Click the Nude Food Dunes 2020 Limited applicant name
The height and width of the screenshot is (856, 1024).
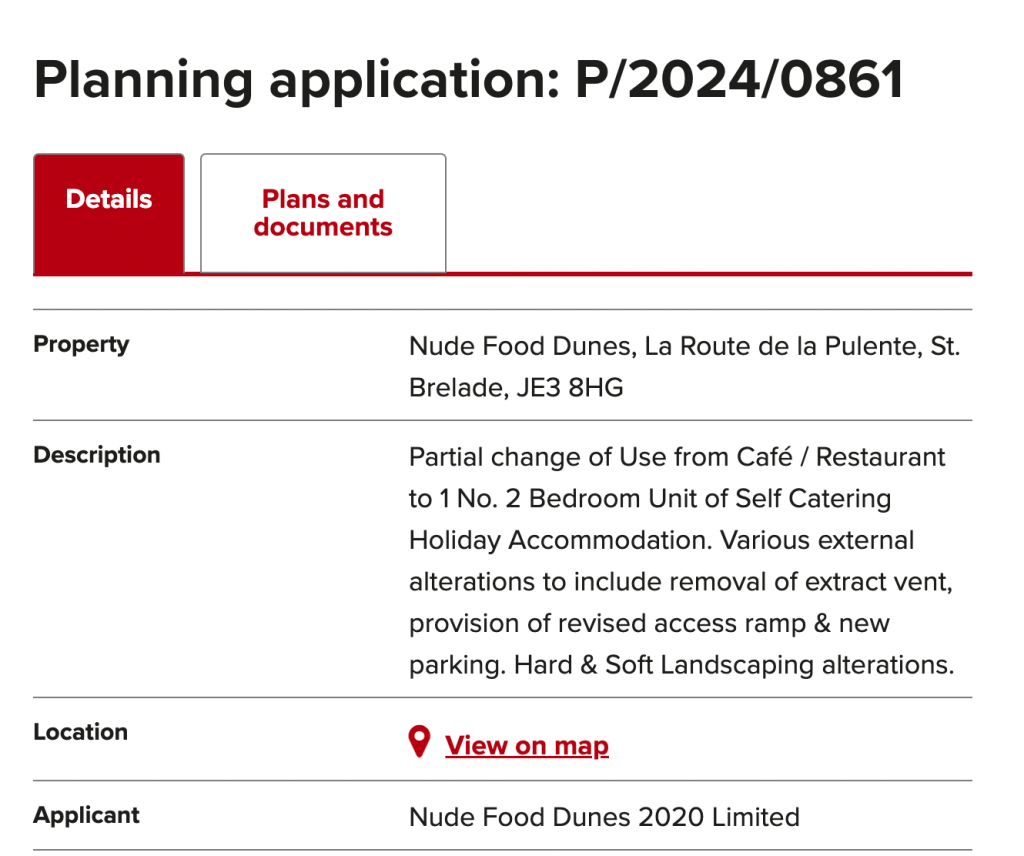[x=604, y=817]
